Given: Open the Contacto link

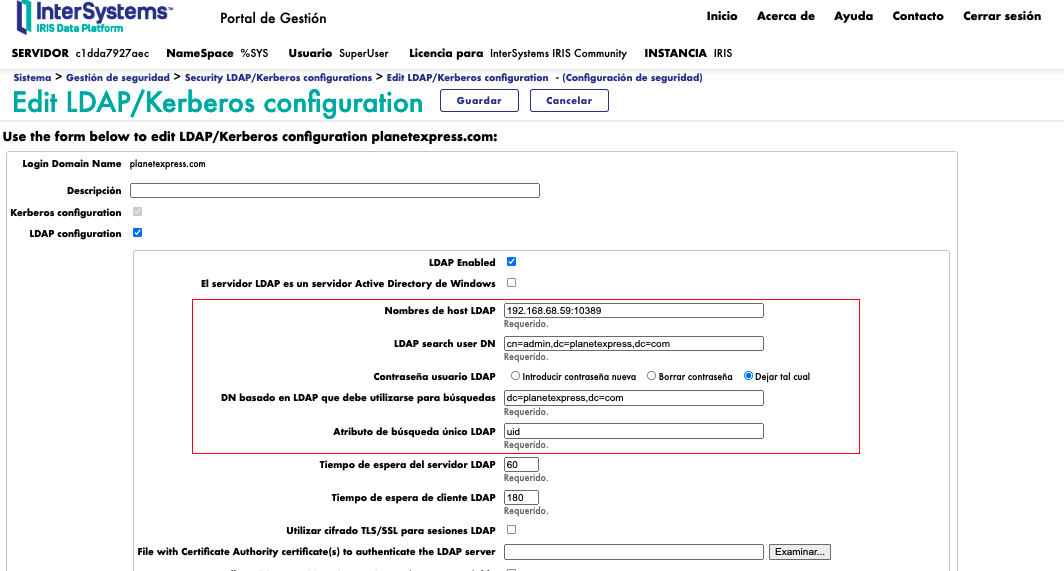Looking at the screenshot, I should pos(917,16).
